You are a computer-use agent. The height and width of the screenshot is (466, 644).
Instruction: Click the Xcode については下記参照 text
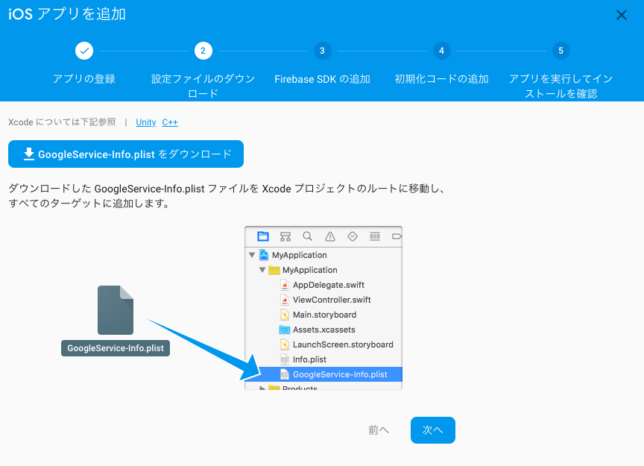point(62,122)
